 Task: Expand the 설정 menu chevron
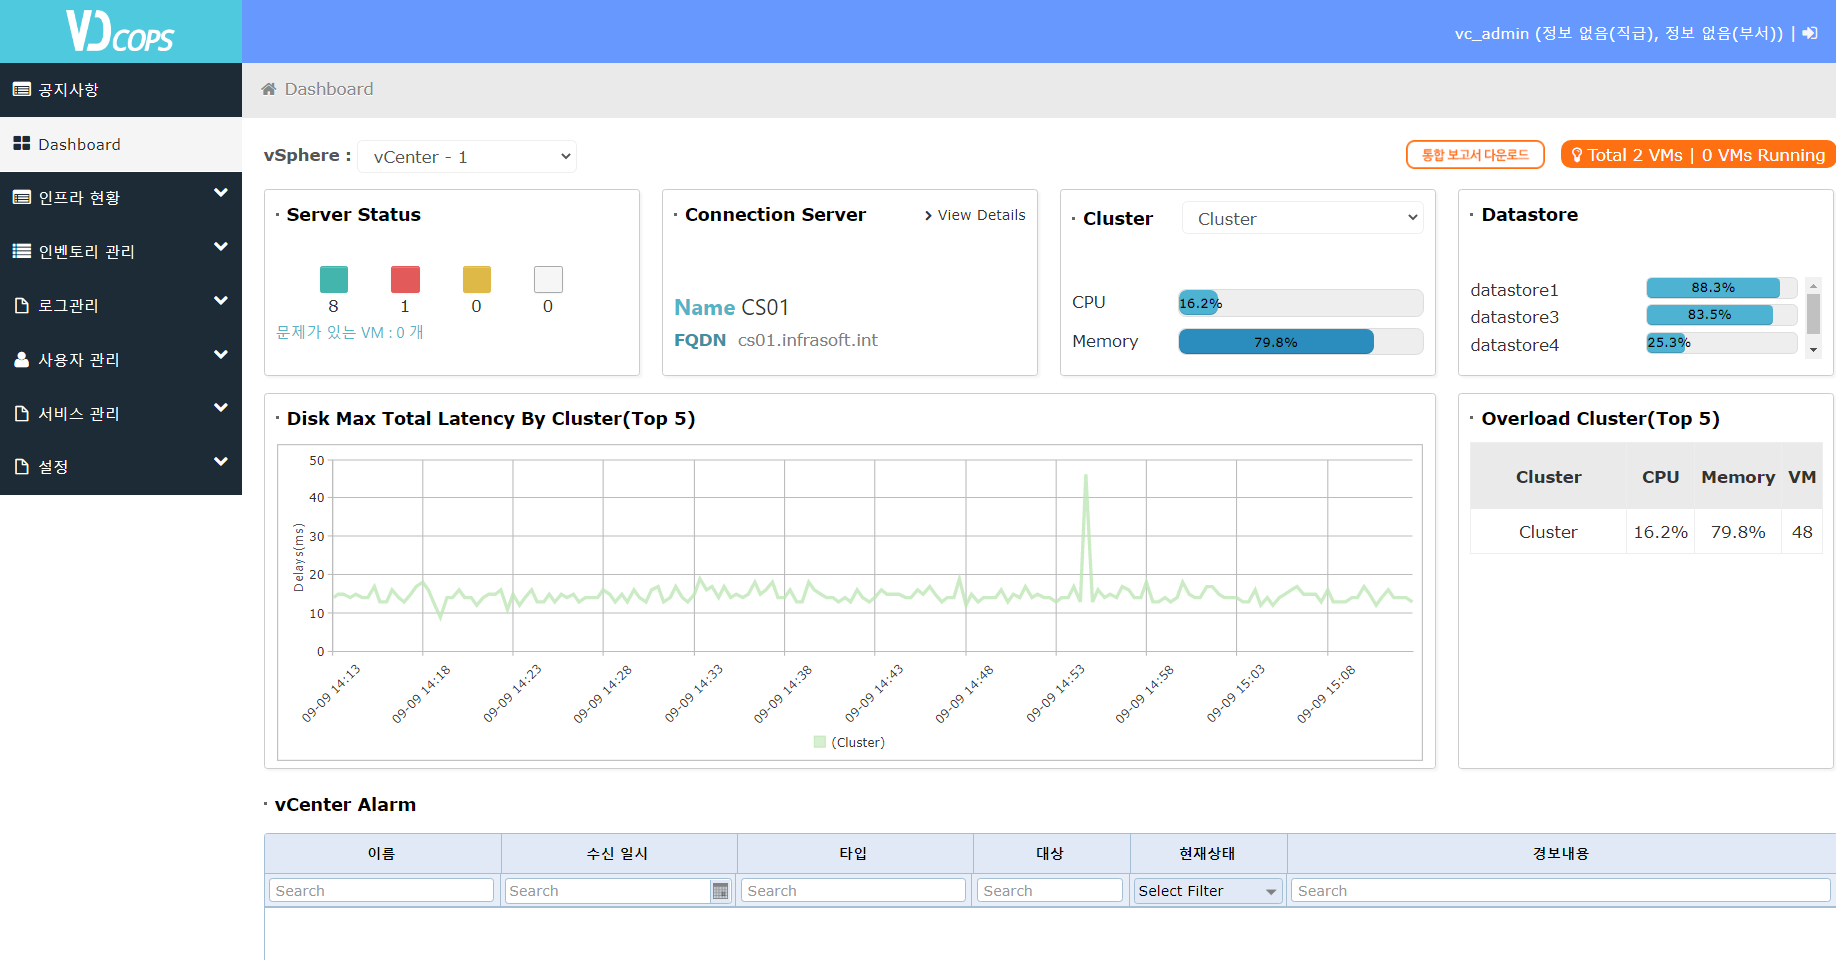pyautogui.click(x=221, y=462)
